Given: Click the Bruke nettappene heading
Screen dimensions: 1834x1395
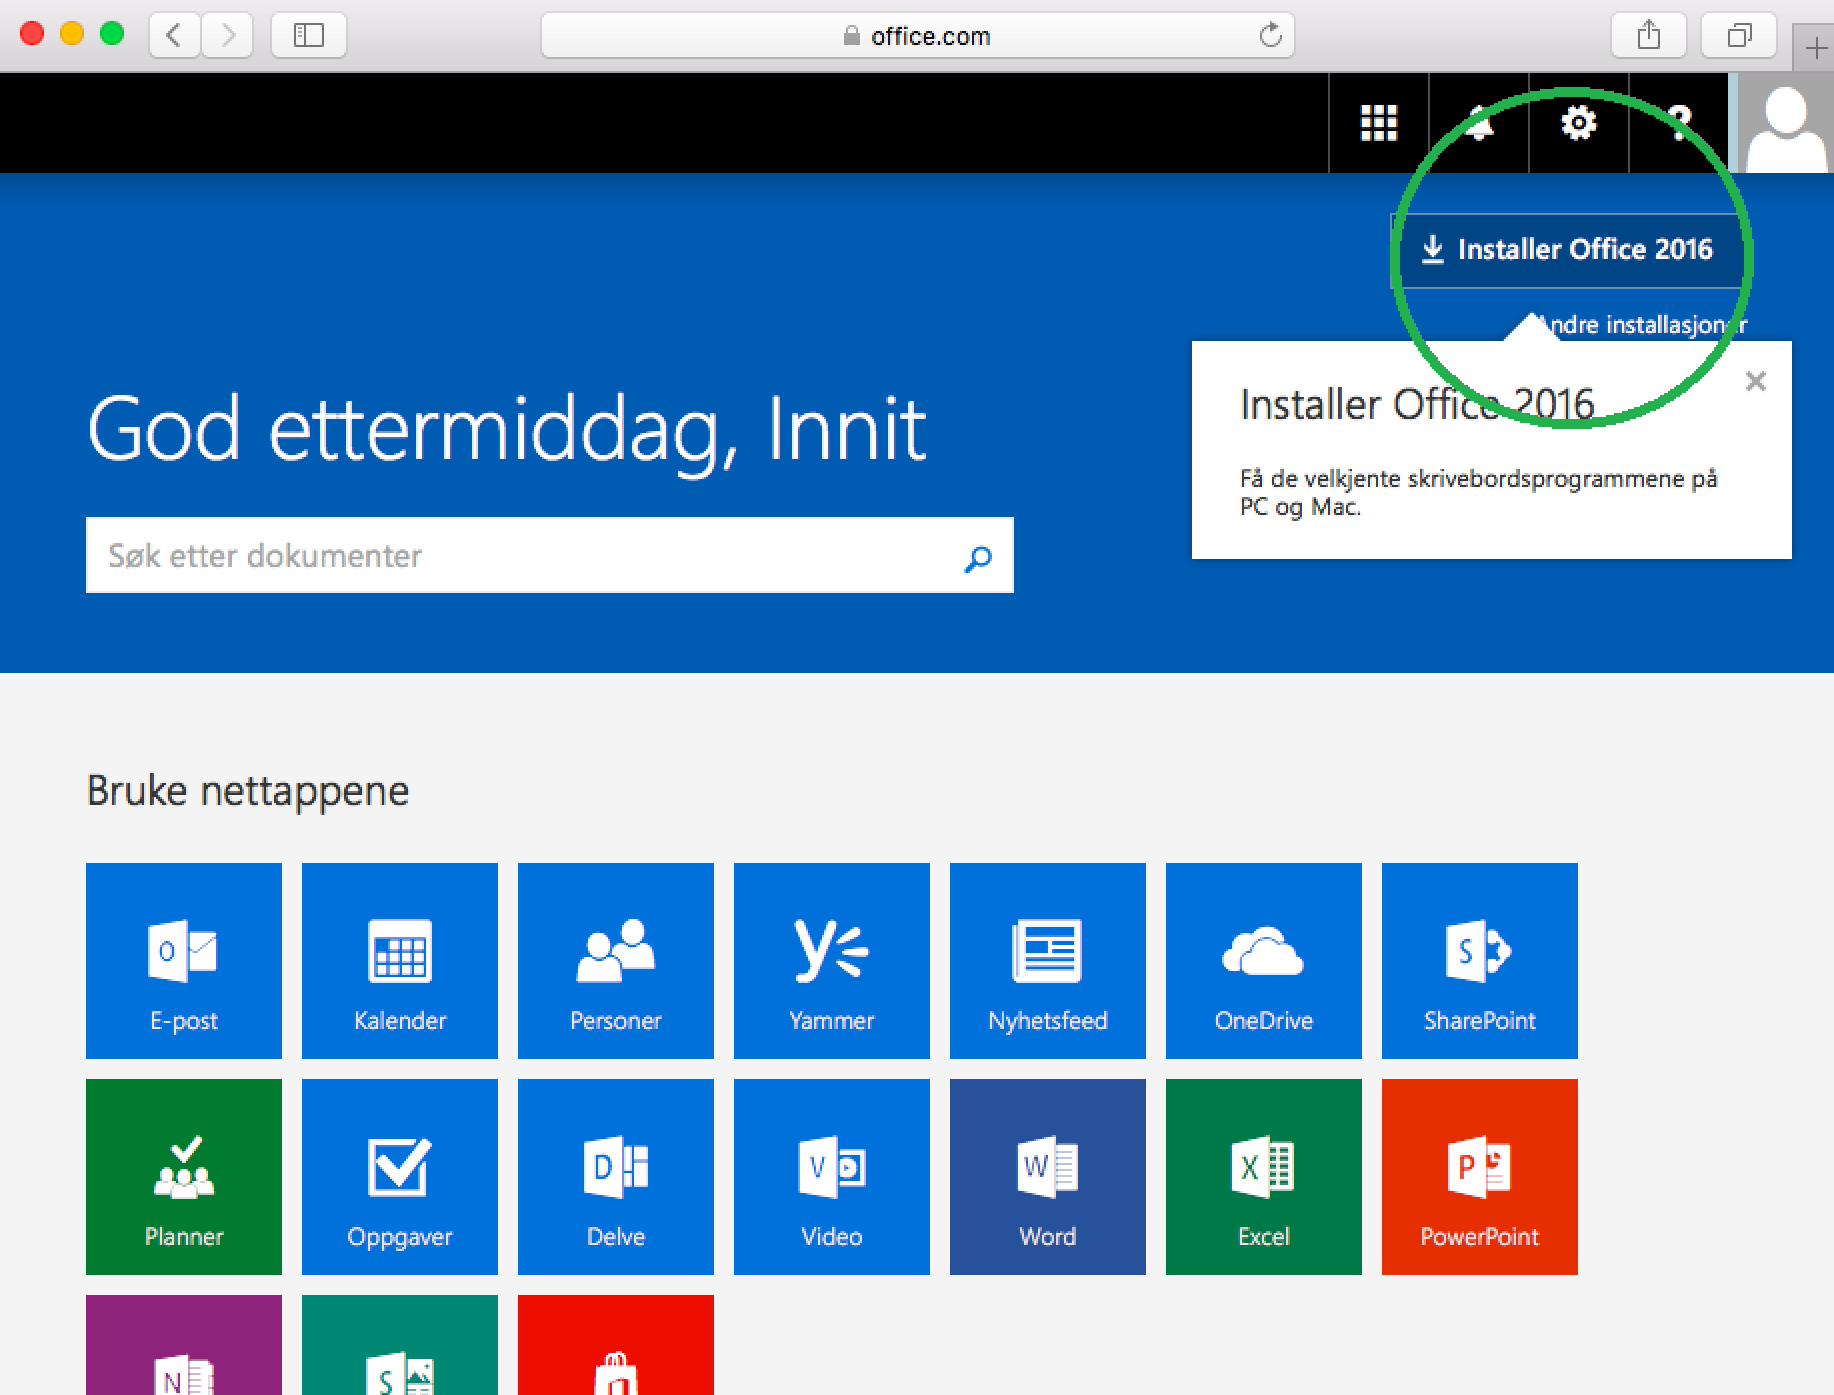Looking at the screenshot, I should 248,791.
